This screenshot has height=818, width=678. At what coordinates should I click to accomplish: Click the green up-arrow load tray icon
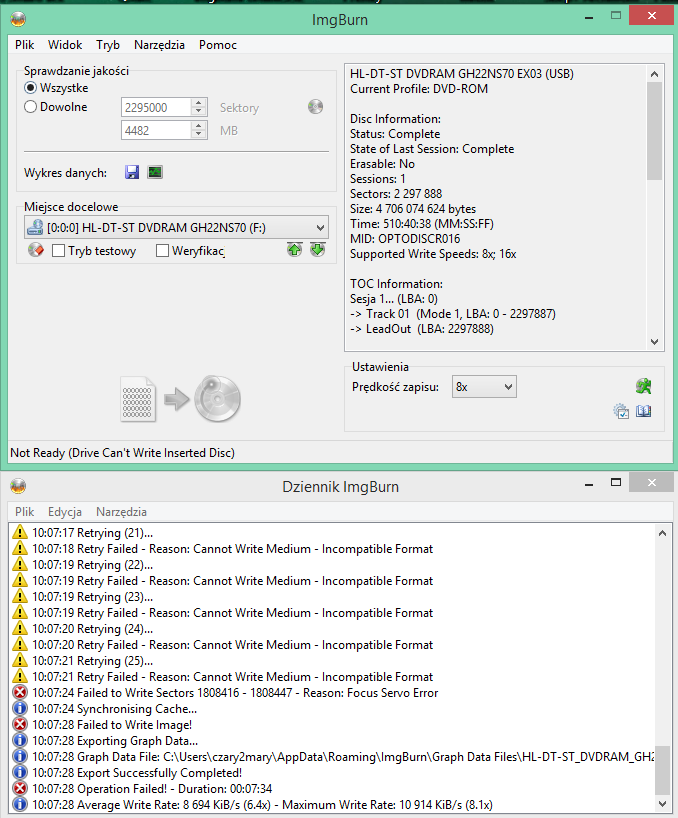(295, 250)
